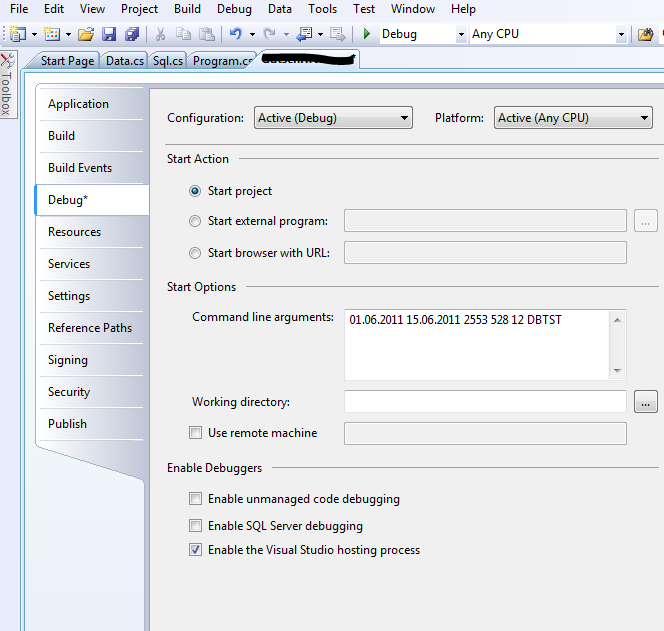Select Start browser with URL option
Viewport: 664px width, 631px height.
pos(195,253)
